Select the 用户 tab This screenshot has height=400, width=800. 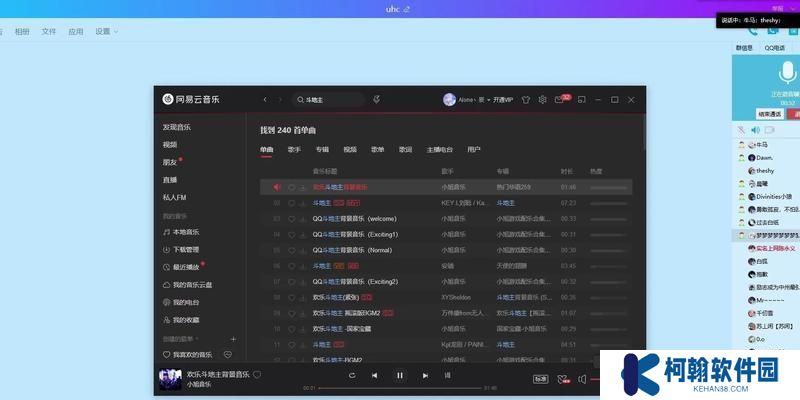coord(474,149)
